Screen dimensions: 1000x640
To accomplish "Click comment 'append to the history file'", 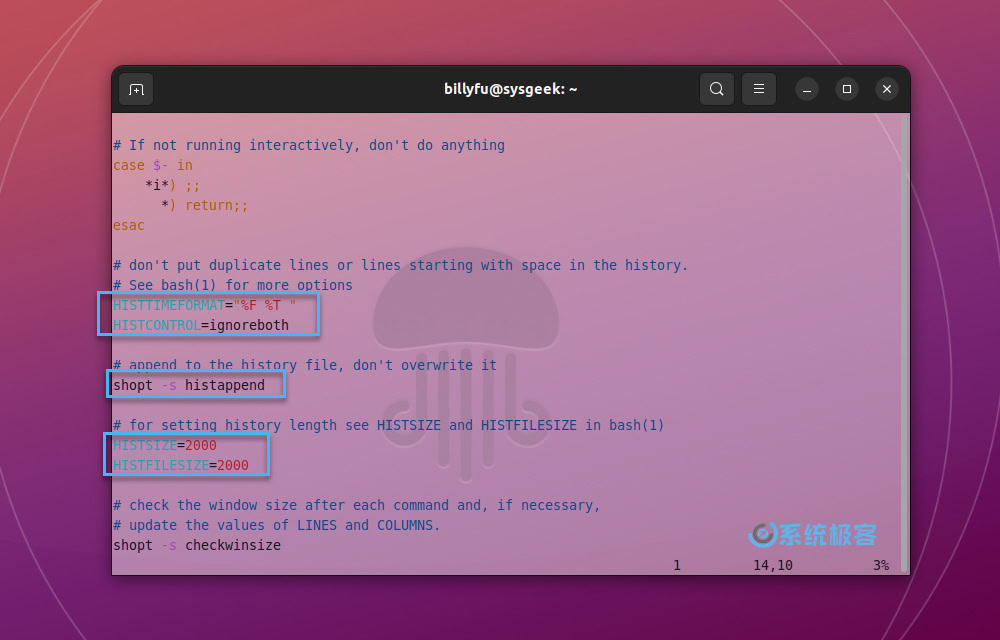I will pos(305,365).
